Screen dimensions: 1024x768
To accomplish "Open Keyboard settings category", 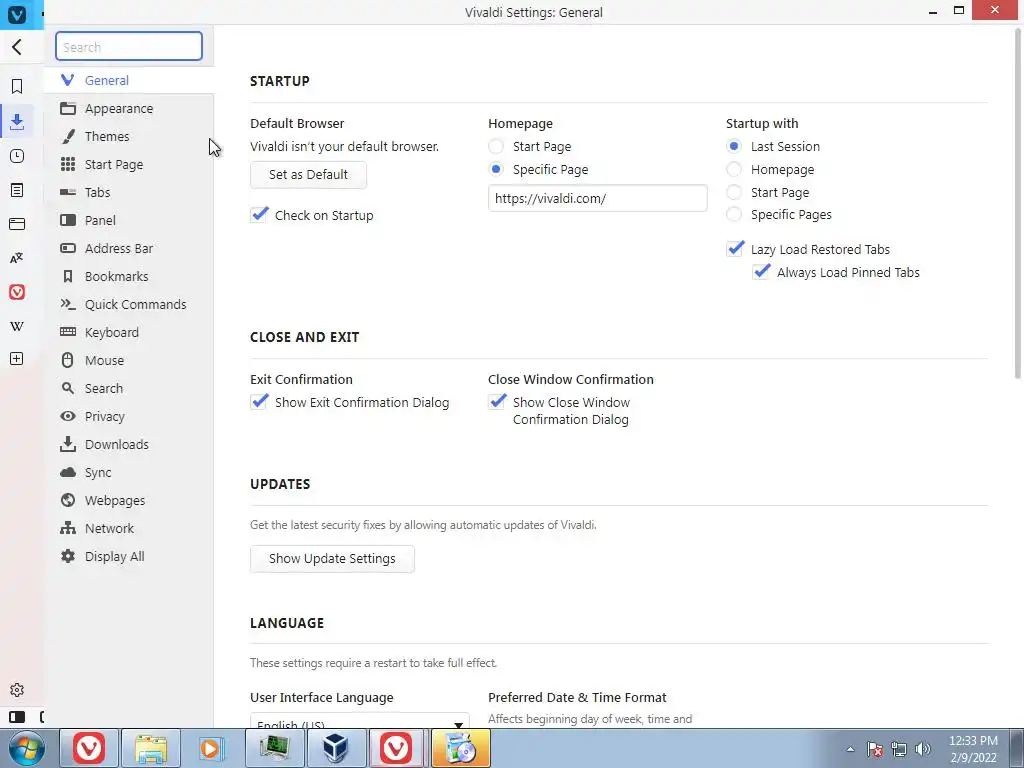I will point(129,332).
